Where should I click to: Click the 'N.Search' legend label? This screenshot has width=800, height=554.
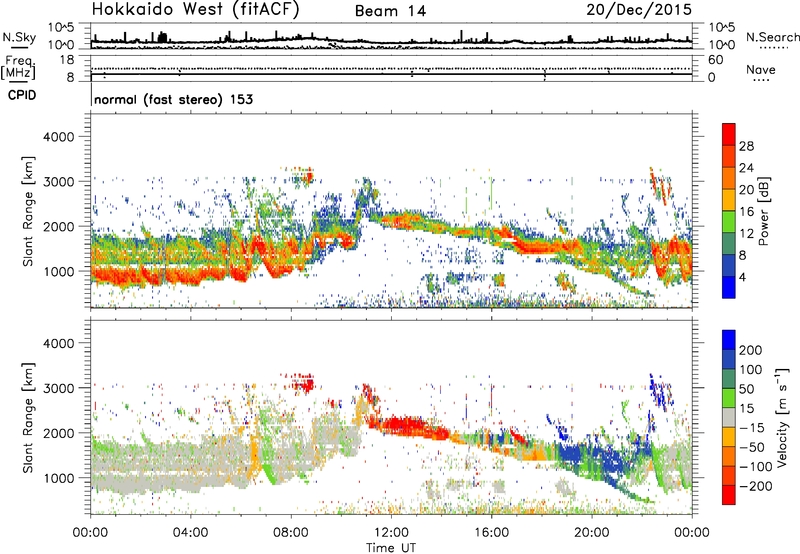[772, 37]
